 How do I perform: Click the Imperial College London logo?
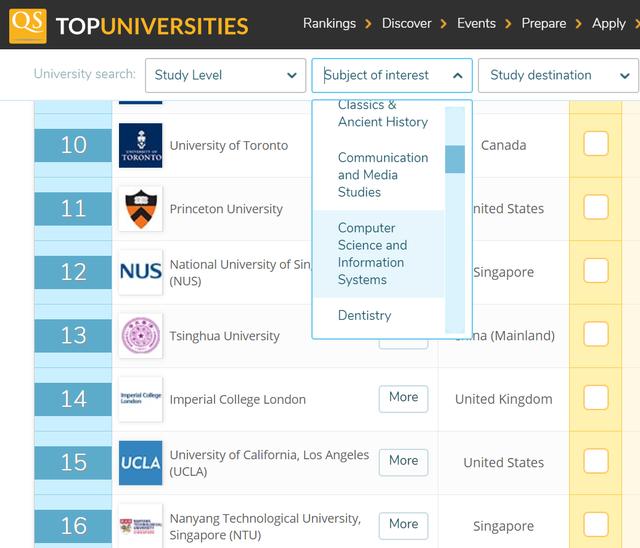pyautogui.click(x=140, y=399)
